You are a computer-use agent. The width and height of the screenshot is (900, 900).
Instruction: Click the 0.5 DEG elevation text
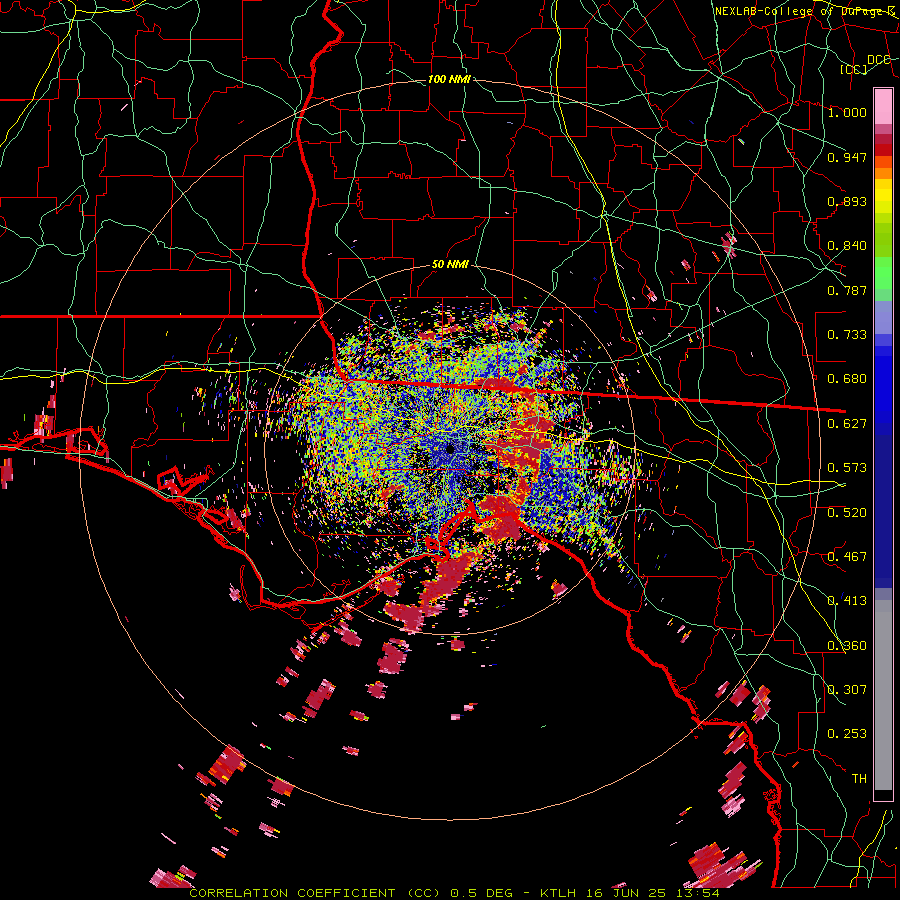click(x=481, y=893)
